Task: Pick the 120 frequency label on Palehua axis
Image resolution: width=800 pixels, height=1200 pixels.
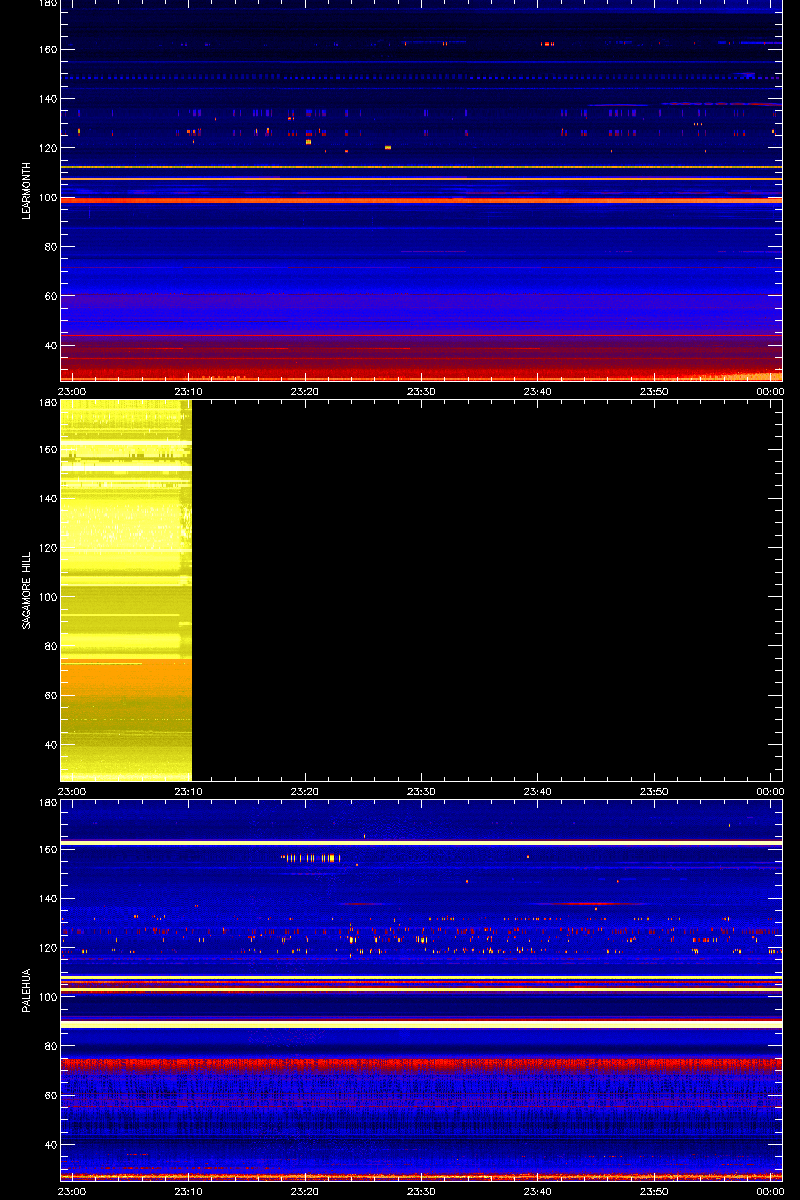Action: coord(47,948)
